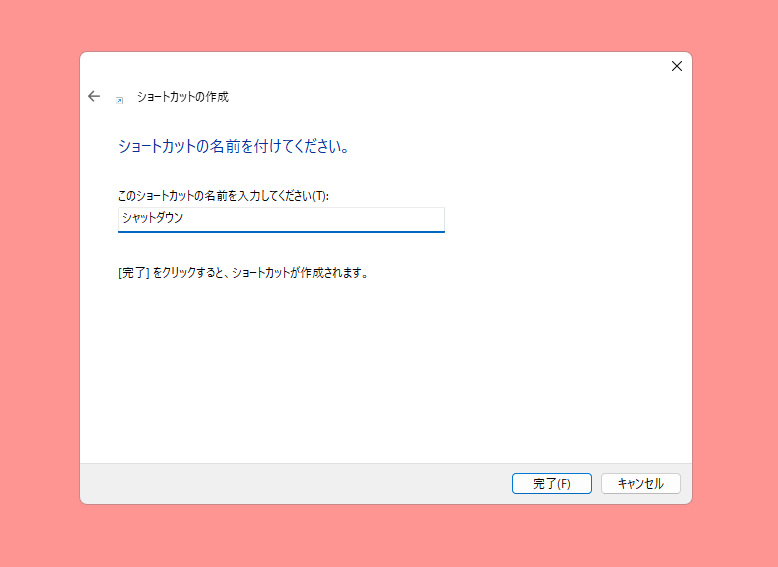Click the bracketed [完了] word in the instruction
The width and height of the screenshot is (778, 567).
[134, 273]
